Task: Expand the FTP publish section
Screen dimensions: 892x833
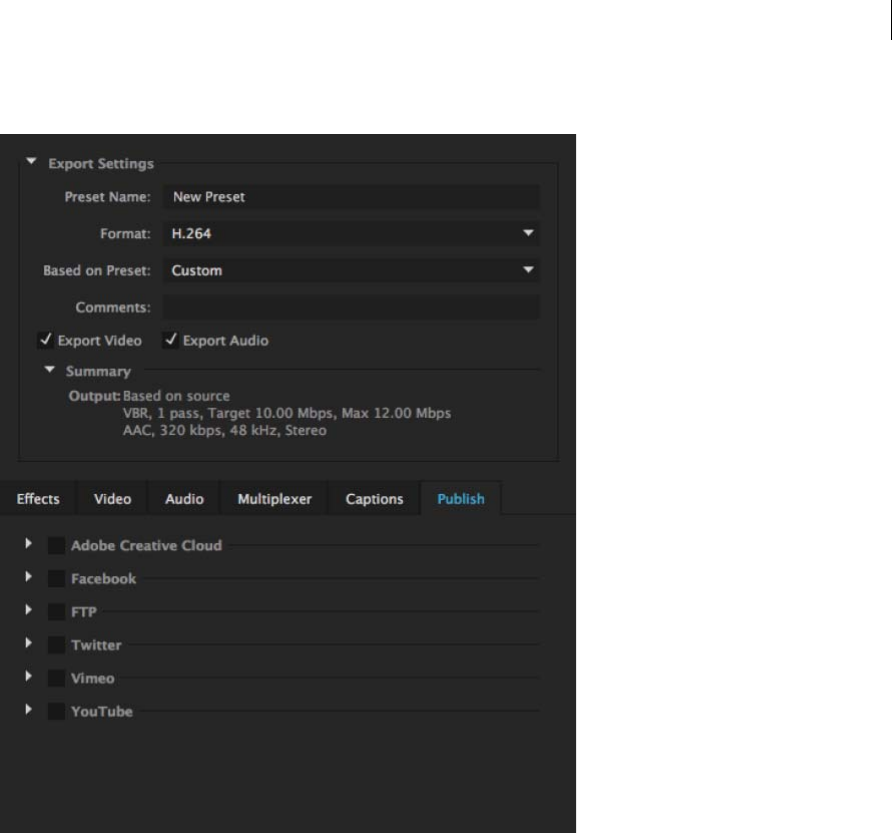Action: [28, 610]
